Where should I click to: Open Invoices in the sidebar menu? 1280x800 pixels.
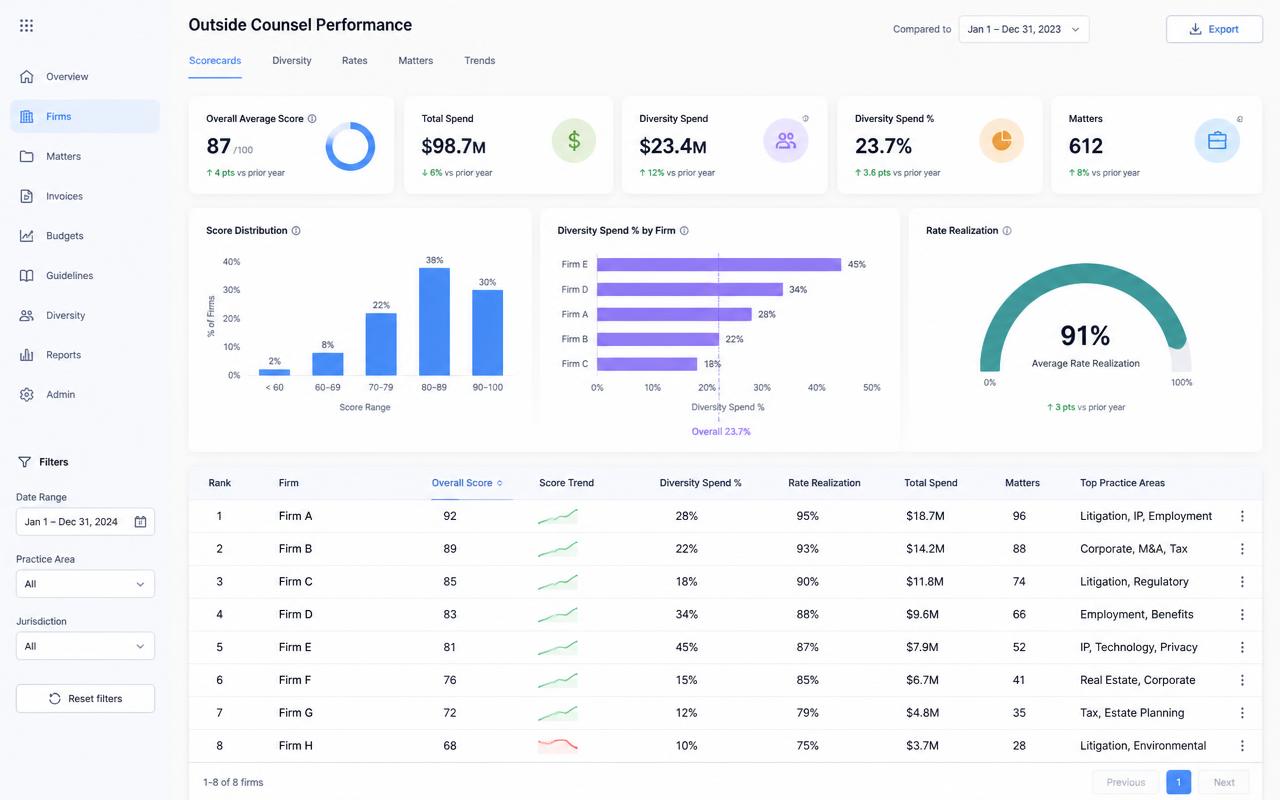pos(85,196)
